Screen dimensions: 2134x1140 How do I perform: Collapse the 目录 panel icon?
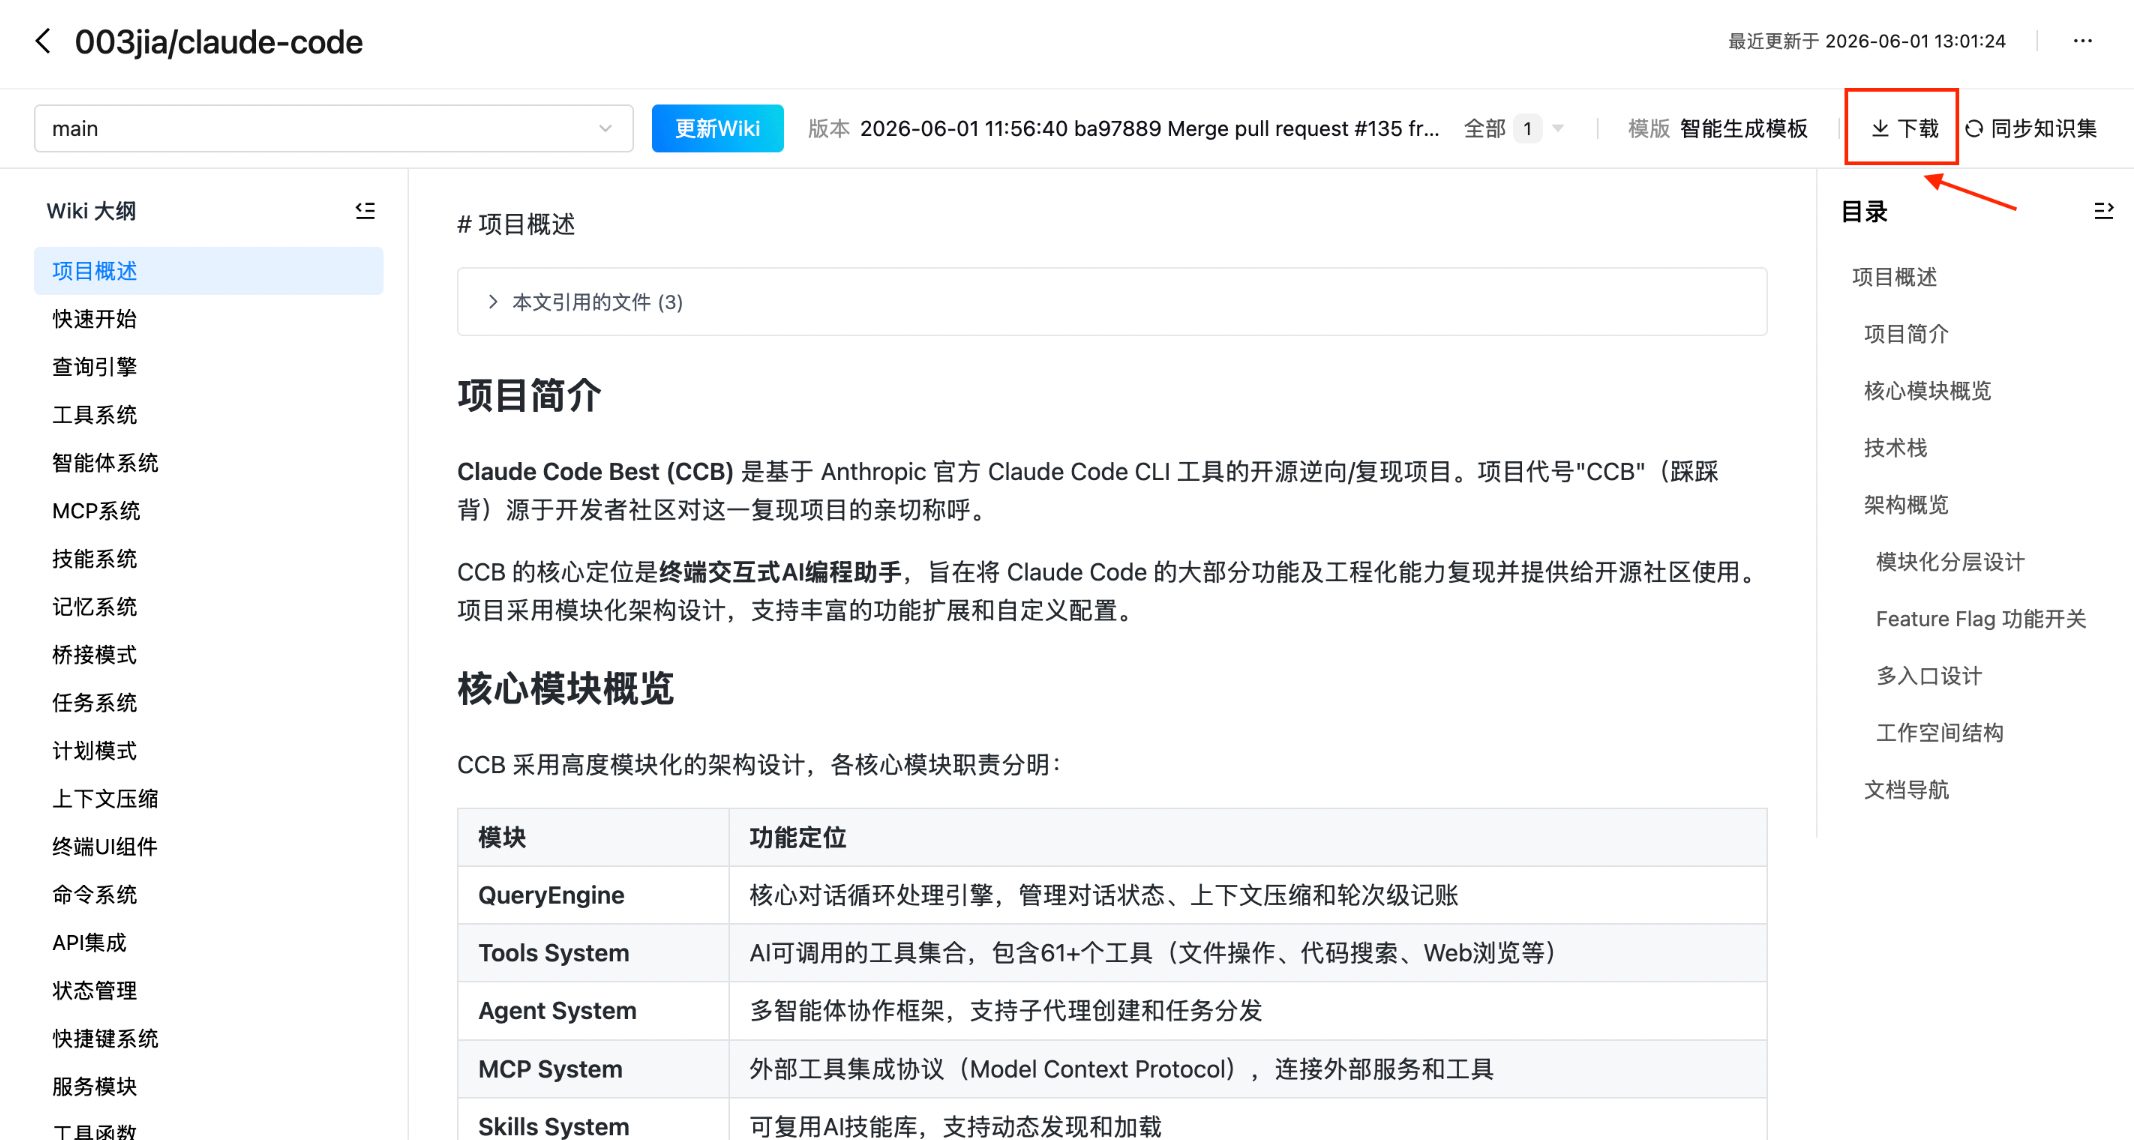2103,210
